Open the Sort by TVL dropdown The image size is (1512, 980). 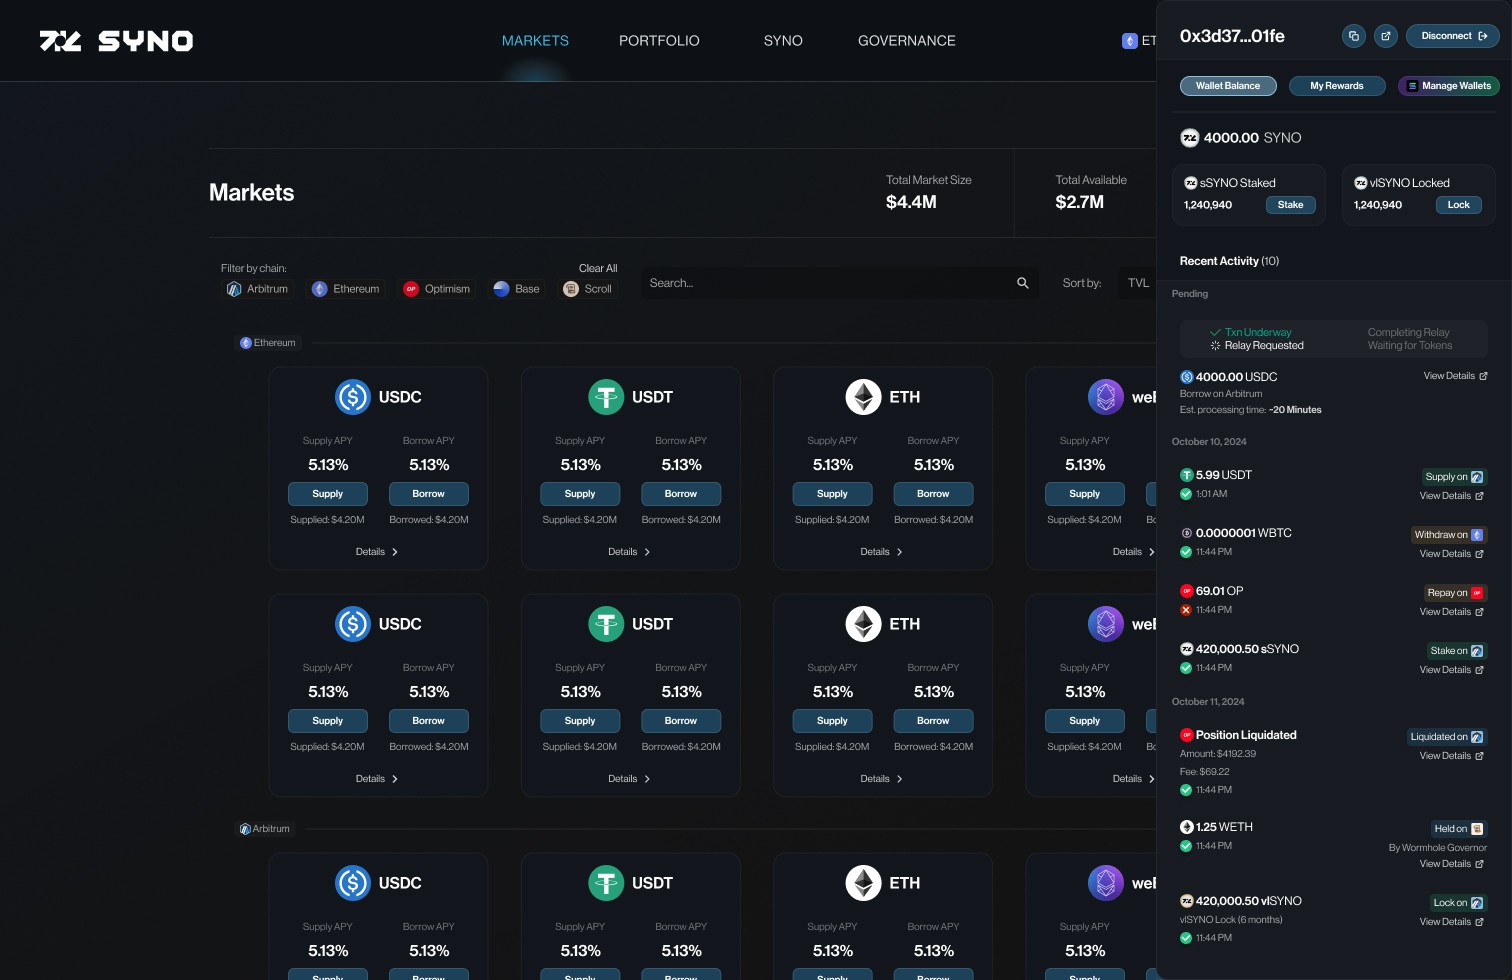pyautogui.click(x=1138, y=283)
